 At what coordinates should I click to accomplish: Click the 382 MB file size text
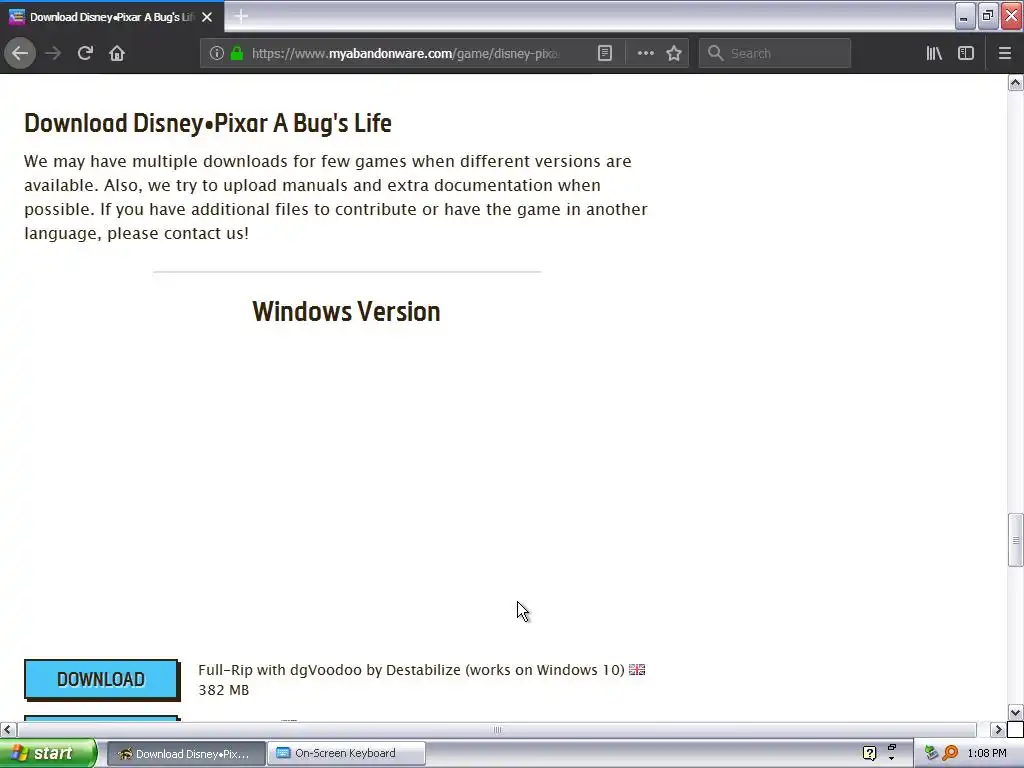(223, 690)
